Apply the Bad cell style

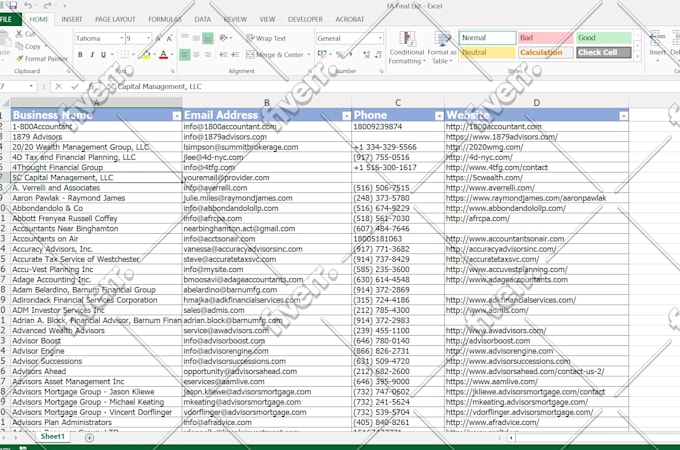pos(546,38)
